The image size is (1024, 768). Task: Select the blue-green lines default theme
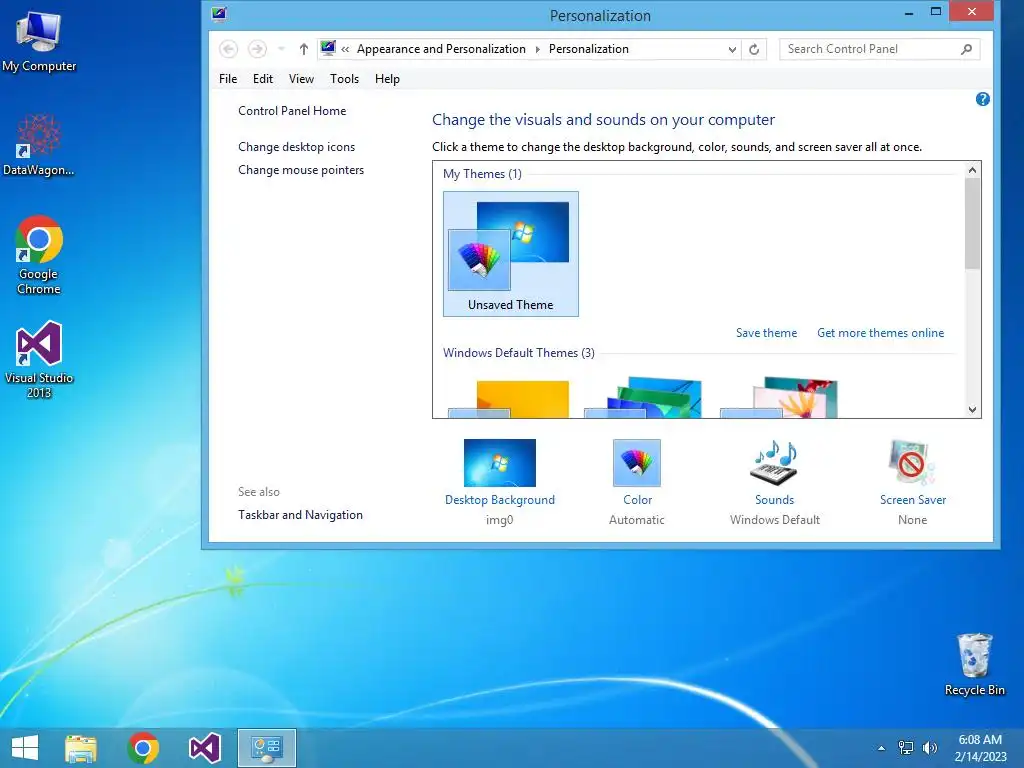click(643, 397)
